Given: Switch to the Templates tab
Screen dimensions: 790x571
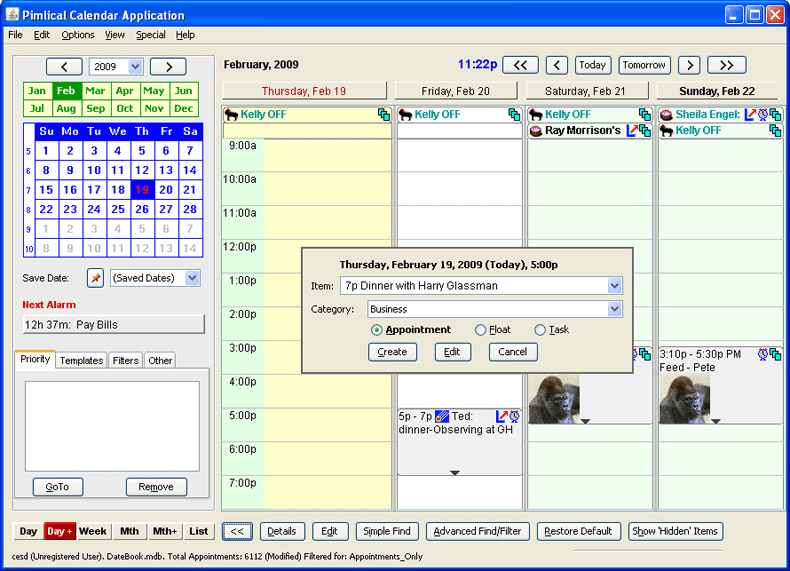Looking at the screenshot, I should click(81, 360).
